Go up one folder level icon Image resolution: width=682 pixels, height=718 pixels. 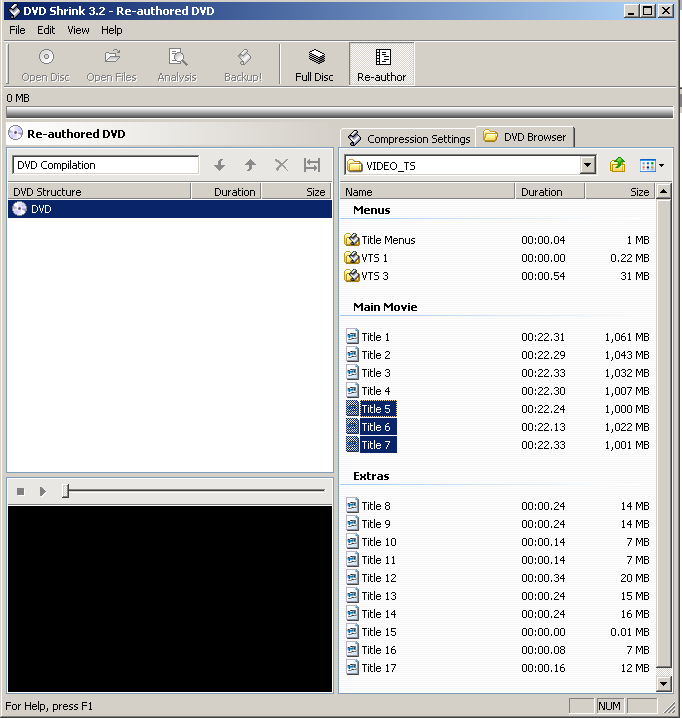click(618, 165)
